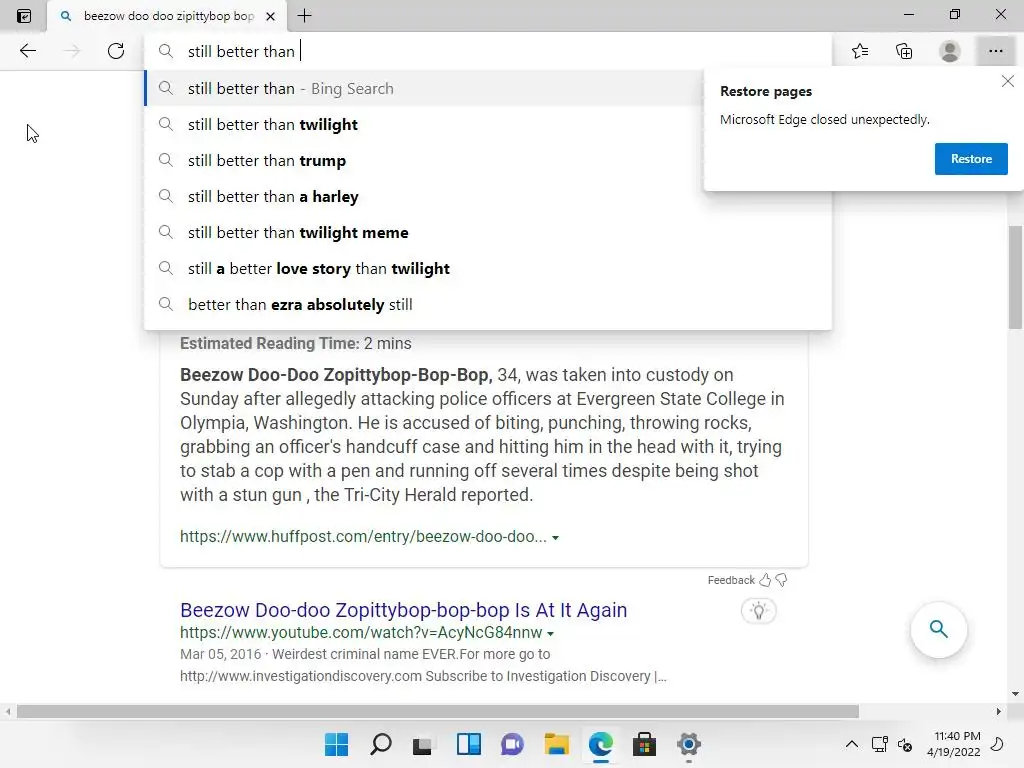The width and height of the screenshot is (1024, 768).
Task: Click the lightbulb insights icon
Action: [x=758, y=611]
